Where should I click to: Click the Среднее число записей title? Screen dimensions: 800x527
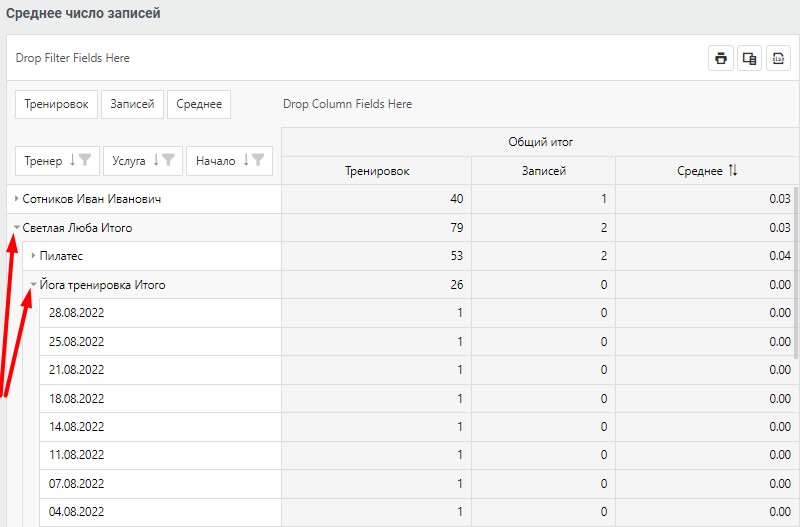83,13
